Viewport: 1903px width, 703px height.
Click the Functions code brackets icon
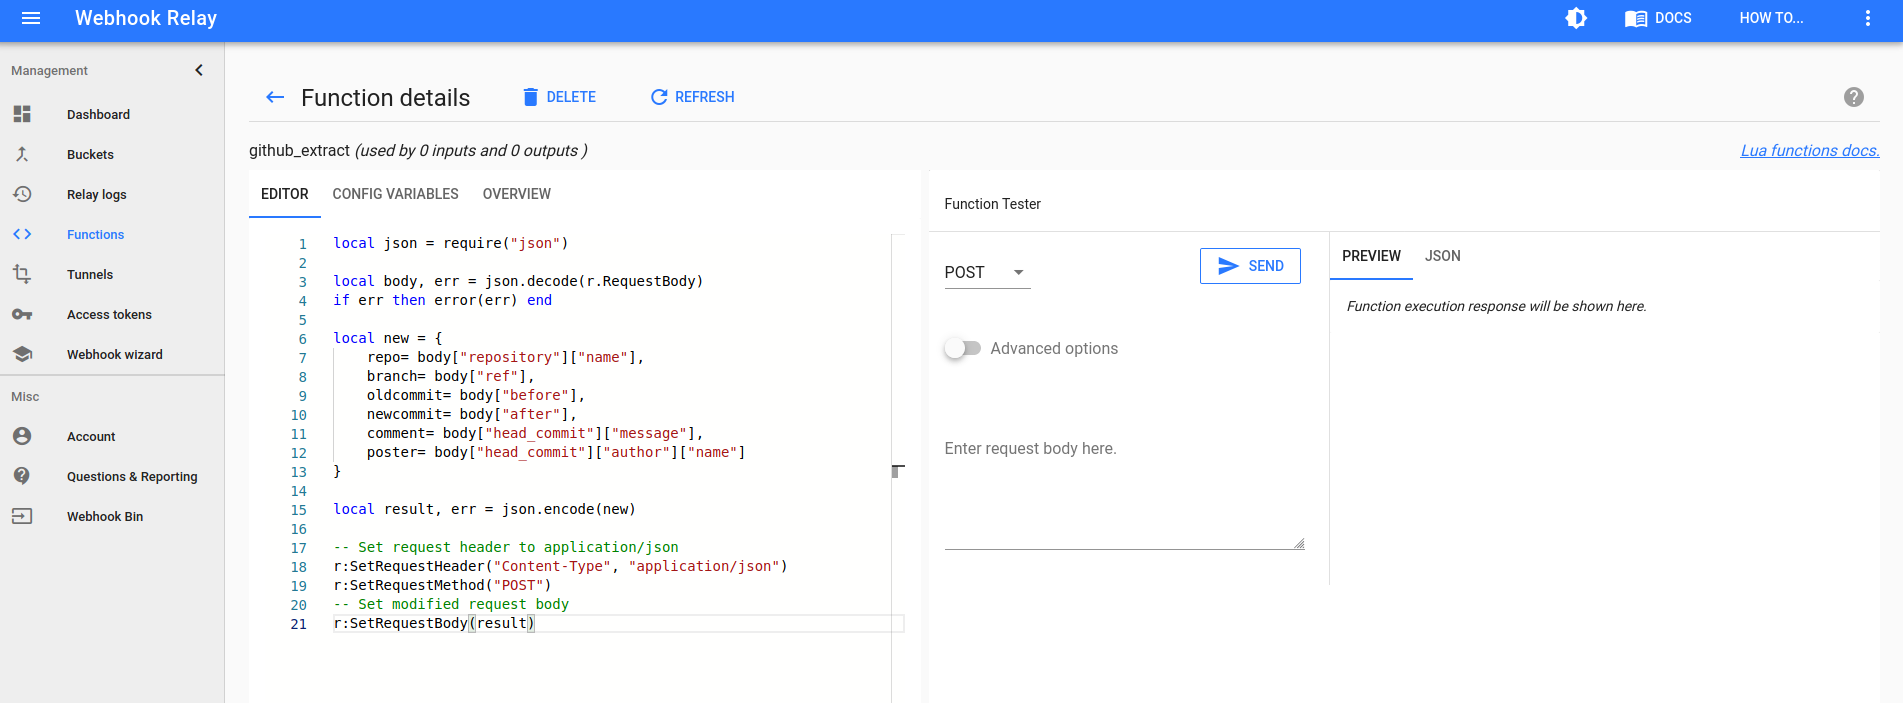coord(22,234)
